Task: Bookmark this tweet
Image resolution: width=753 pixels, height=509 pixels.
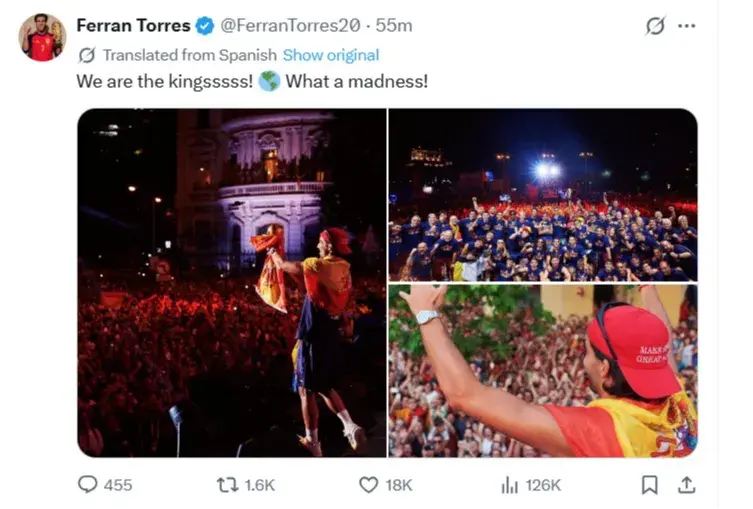Action: [x=650, y=485]
